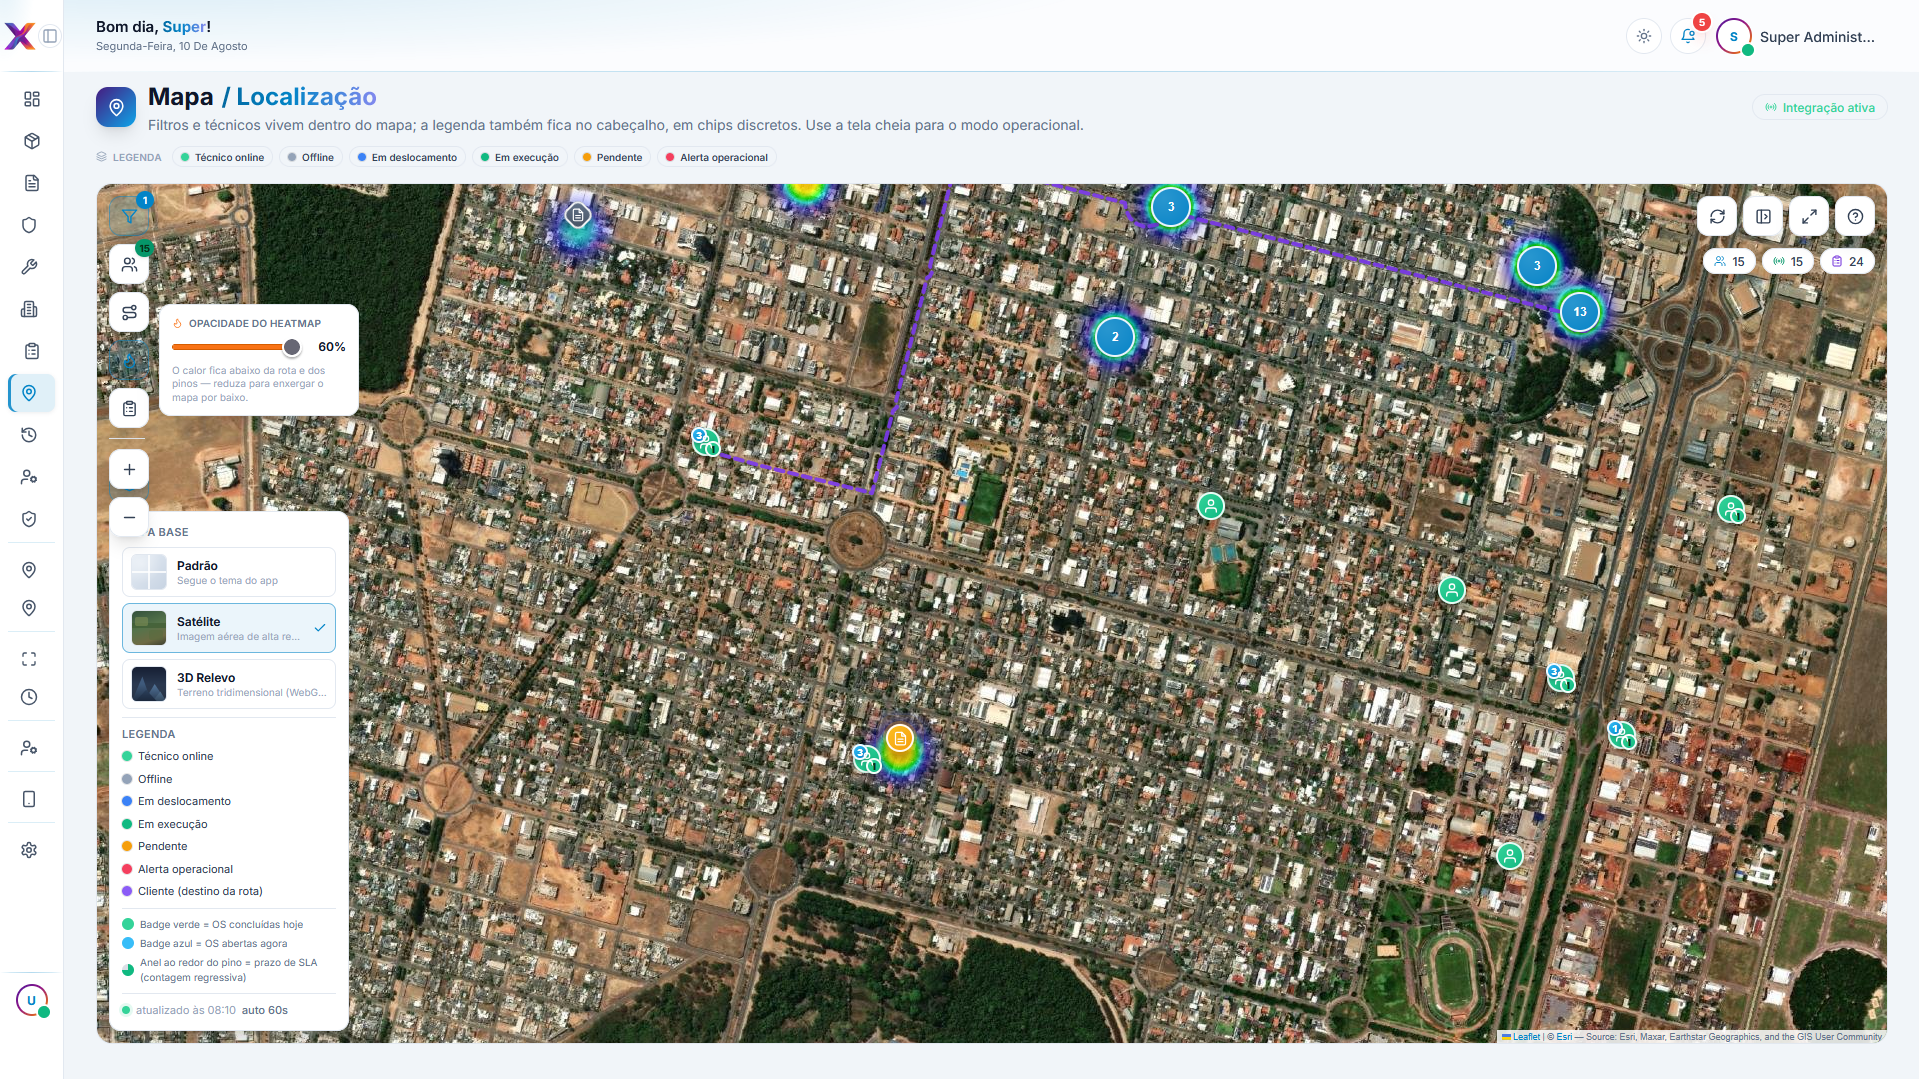Click the Localização breadcrumb title
This screenshot has width=1919, height=1079.
306,97
